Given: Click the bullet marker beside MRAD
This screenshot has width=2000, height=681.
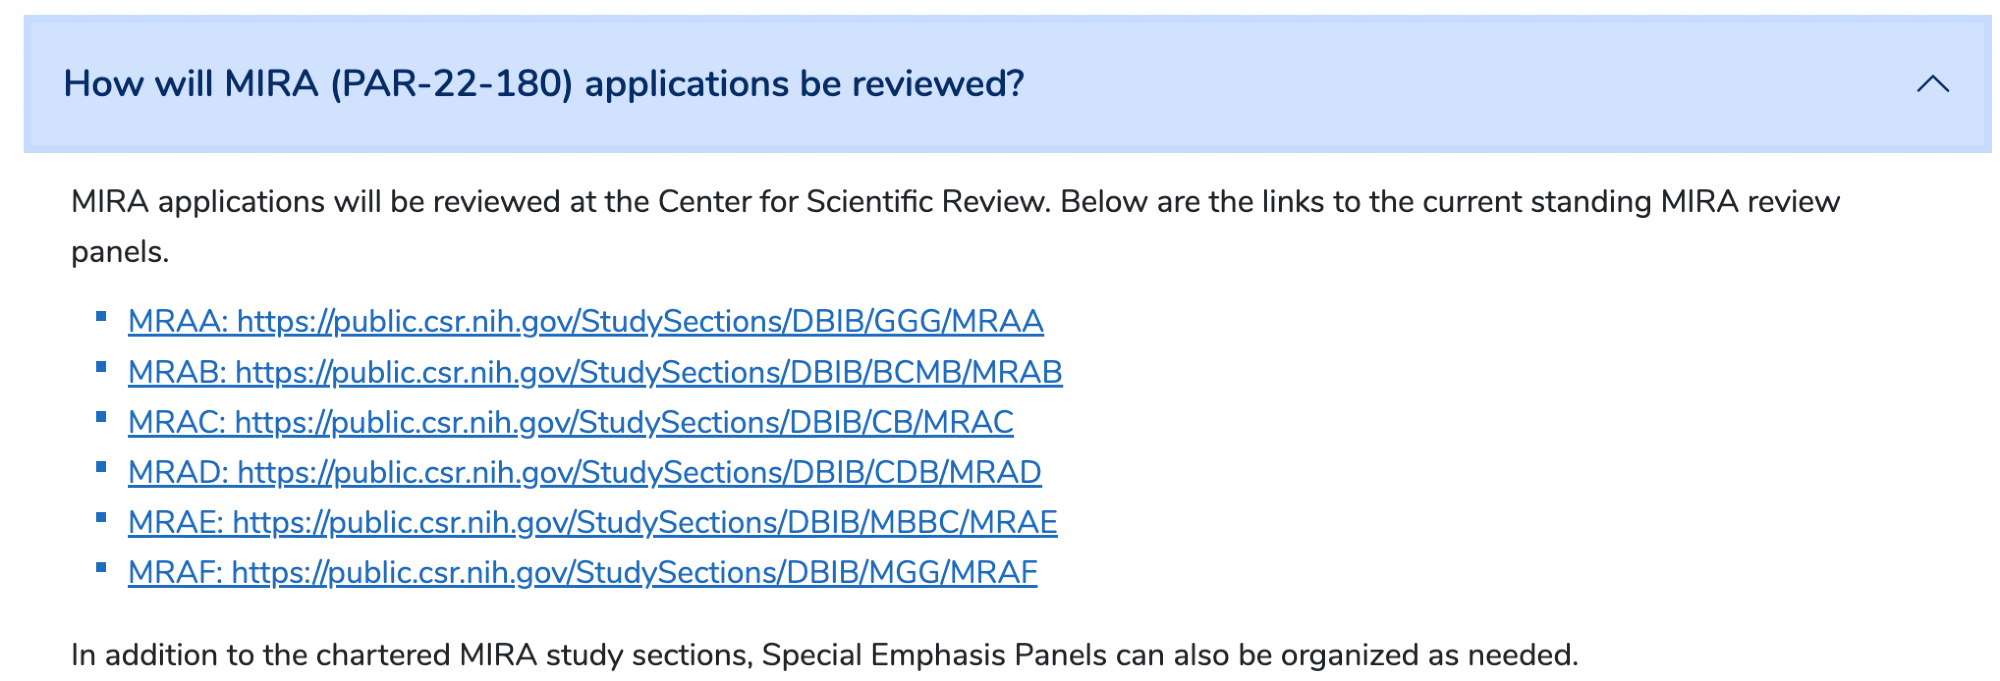Looking at the screenshot, I should [101, 467].
